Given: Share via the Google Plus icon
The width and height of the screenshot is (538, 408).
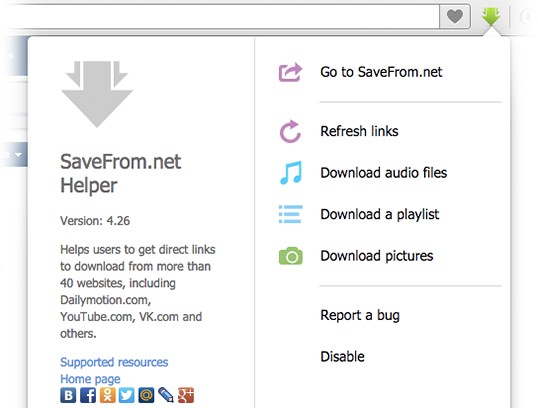Looking at the screenshot, I should (x=186, y=395).
